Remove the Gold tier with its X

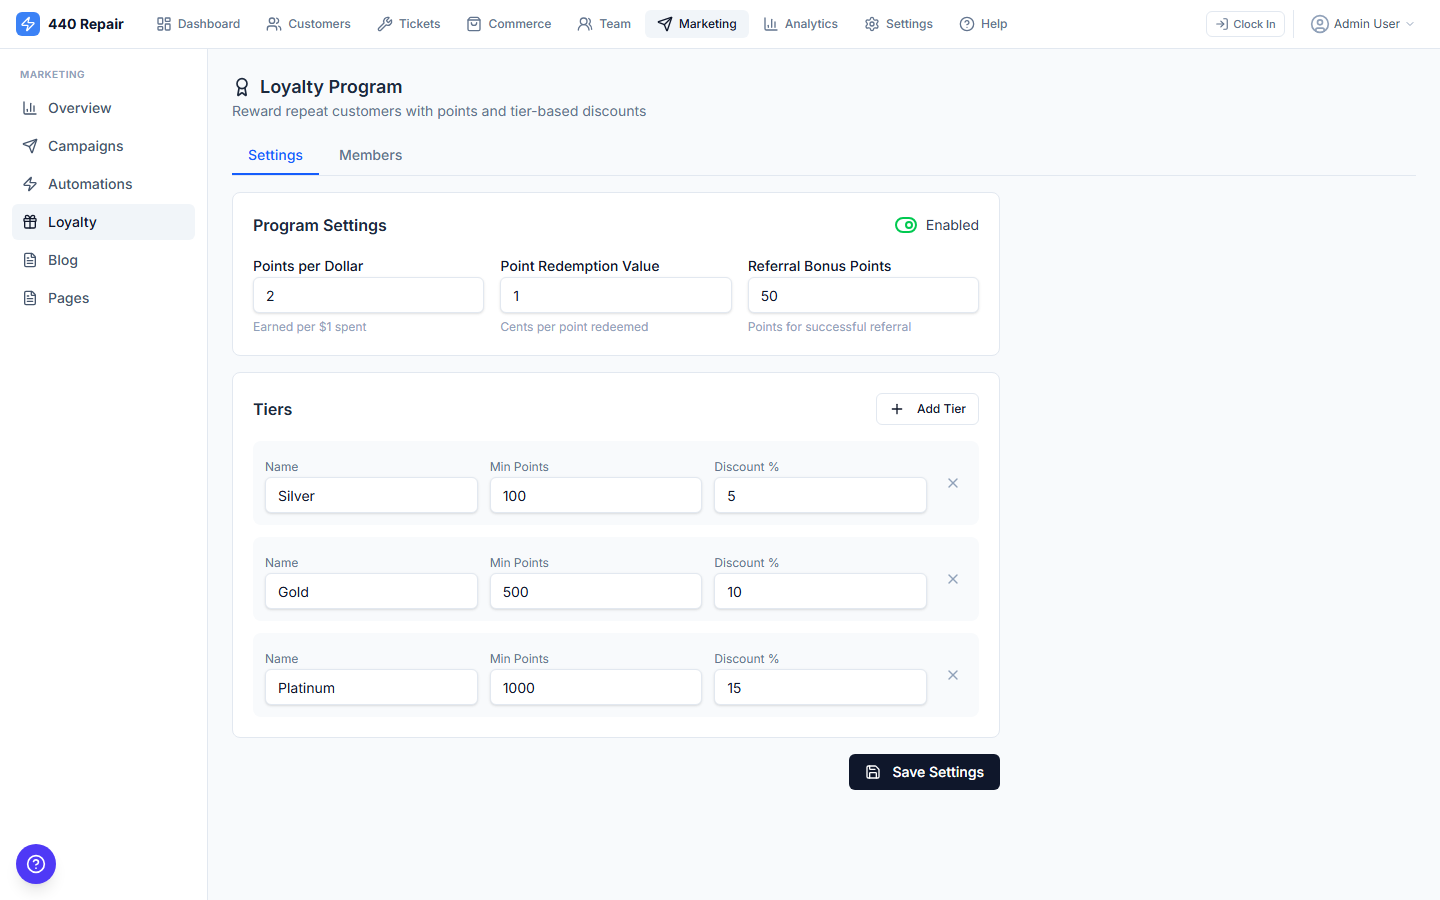point(952,579)
